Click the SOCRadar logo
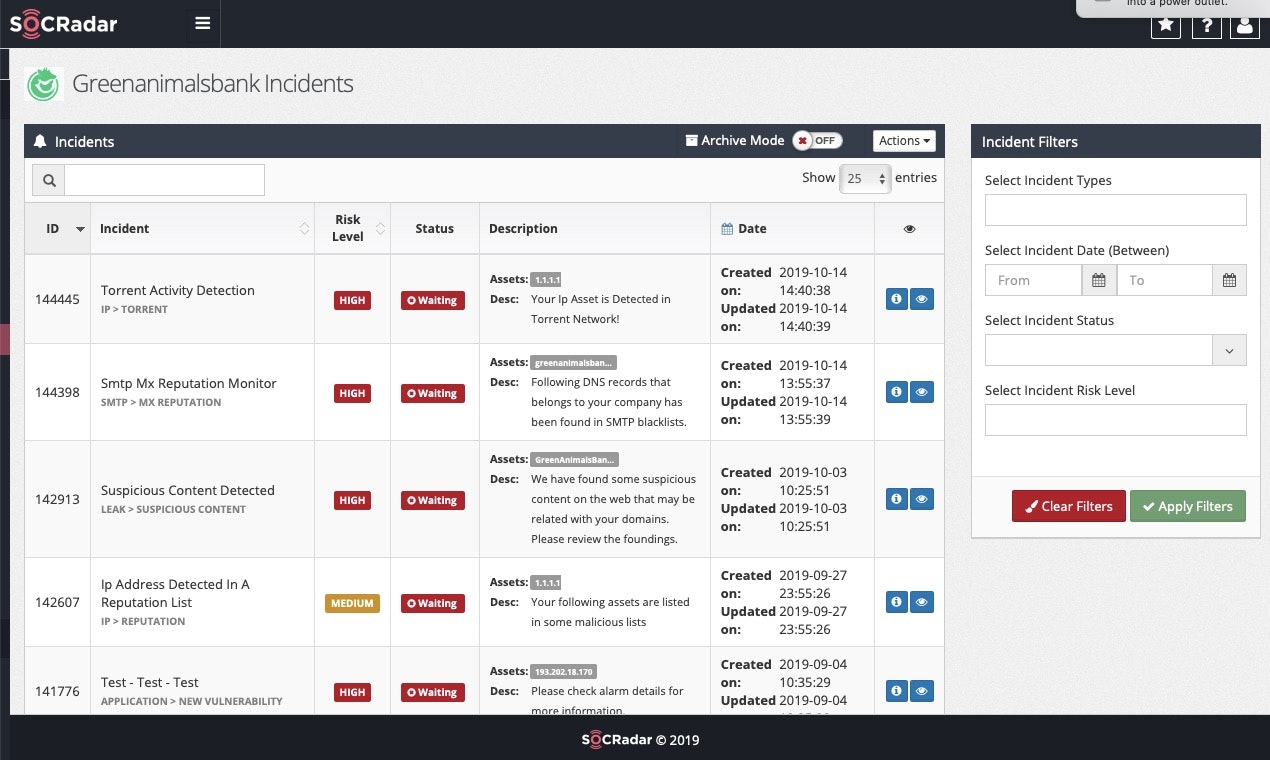This screenshot has width=1270, height=760. pos(64,23)
